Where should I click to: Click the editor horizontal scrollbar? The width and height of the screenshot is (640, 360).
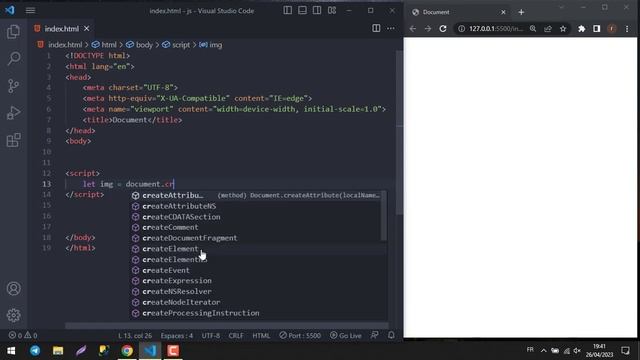227,326
